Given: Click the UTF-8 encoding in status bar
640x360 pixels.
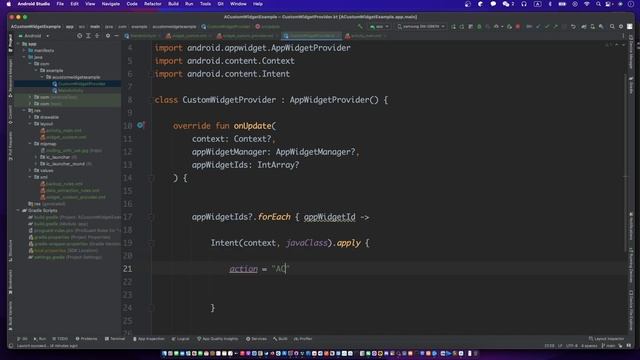Looking at the screenshot, I should click(572, 346).
